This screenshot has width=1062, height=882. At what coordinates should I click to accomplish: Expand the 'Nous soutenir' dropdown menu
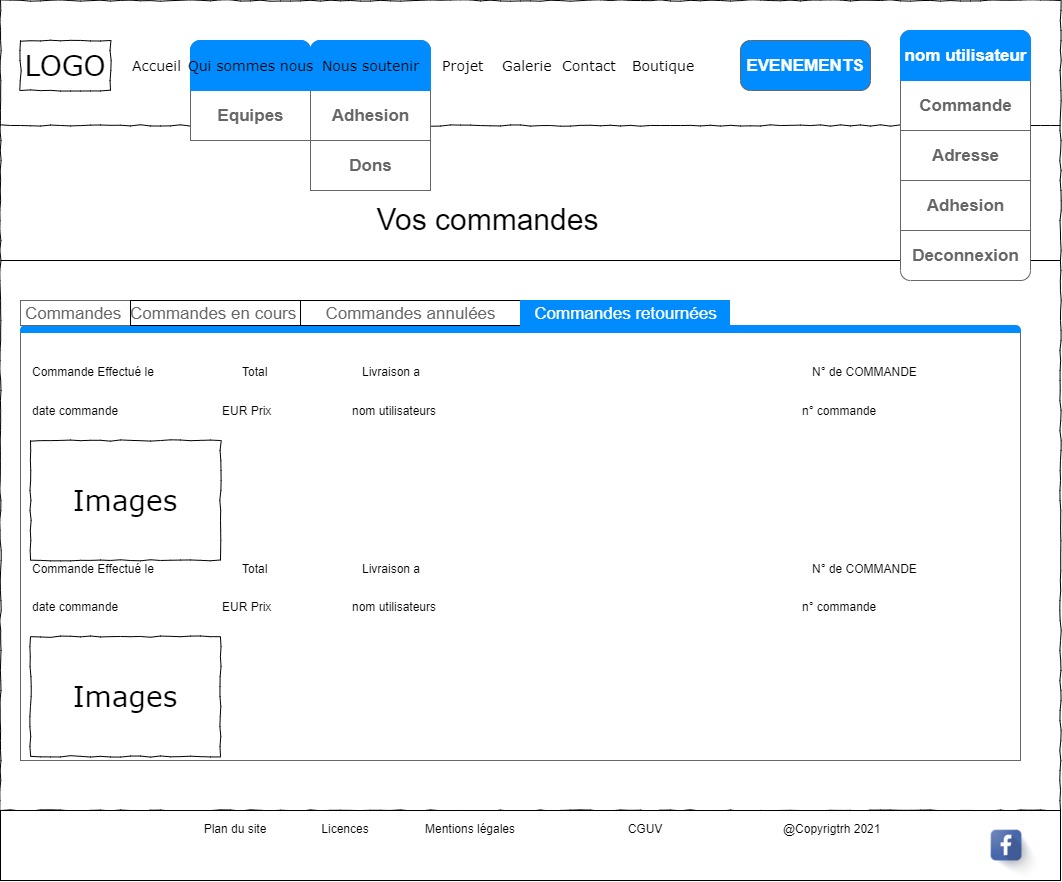pos(370,66)
